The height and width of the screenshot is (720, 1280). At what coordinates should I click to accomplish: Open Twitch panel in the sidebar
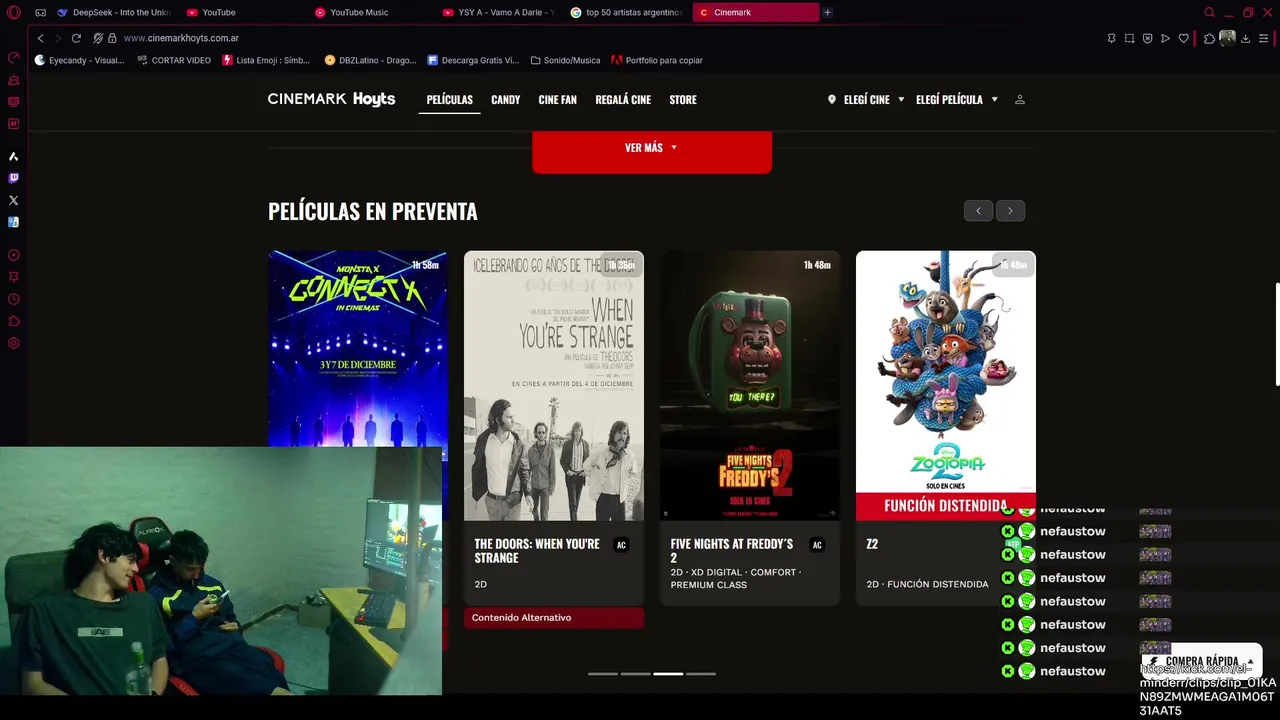point(14,178)
